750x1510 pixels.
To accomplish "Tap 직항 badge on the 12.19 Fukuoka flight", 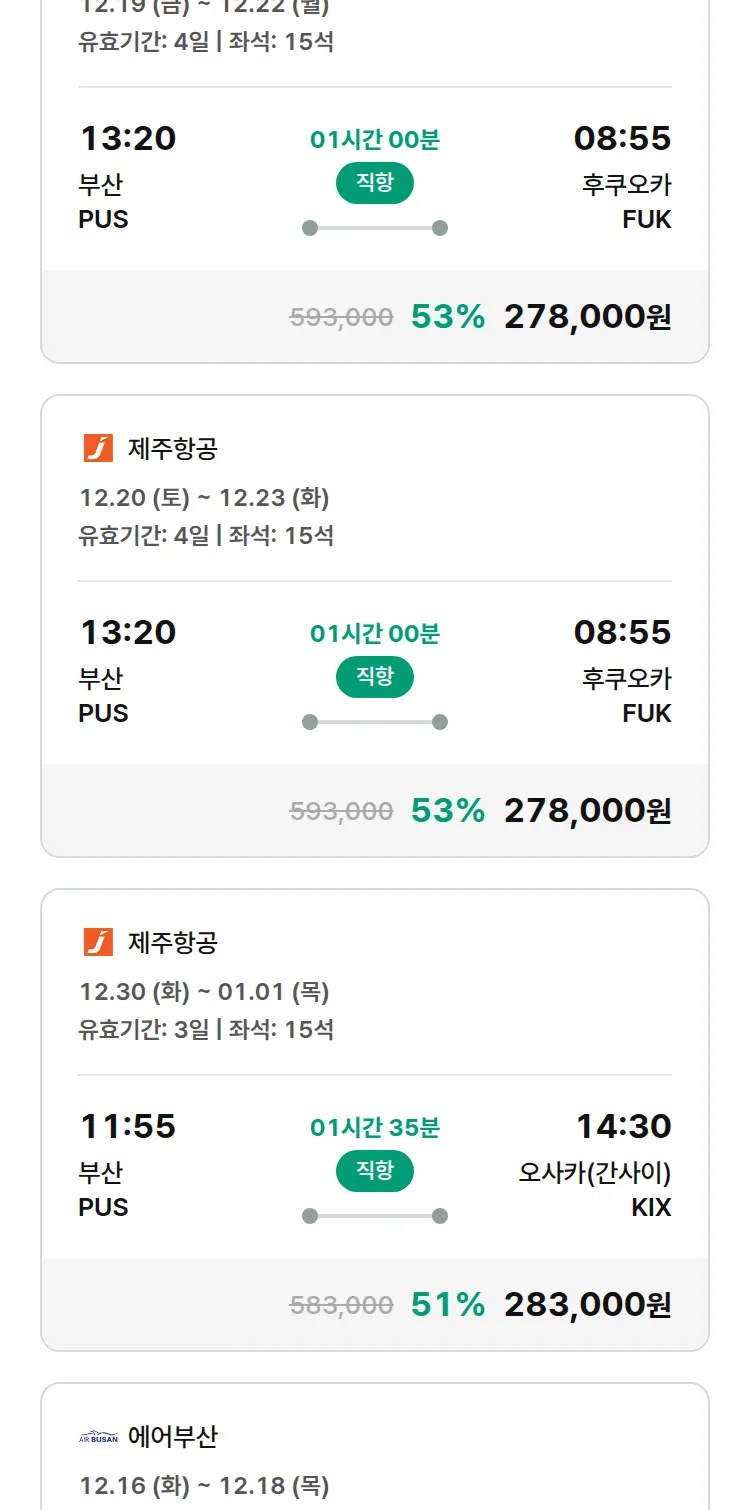I will point(375,183).
